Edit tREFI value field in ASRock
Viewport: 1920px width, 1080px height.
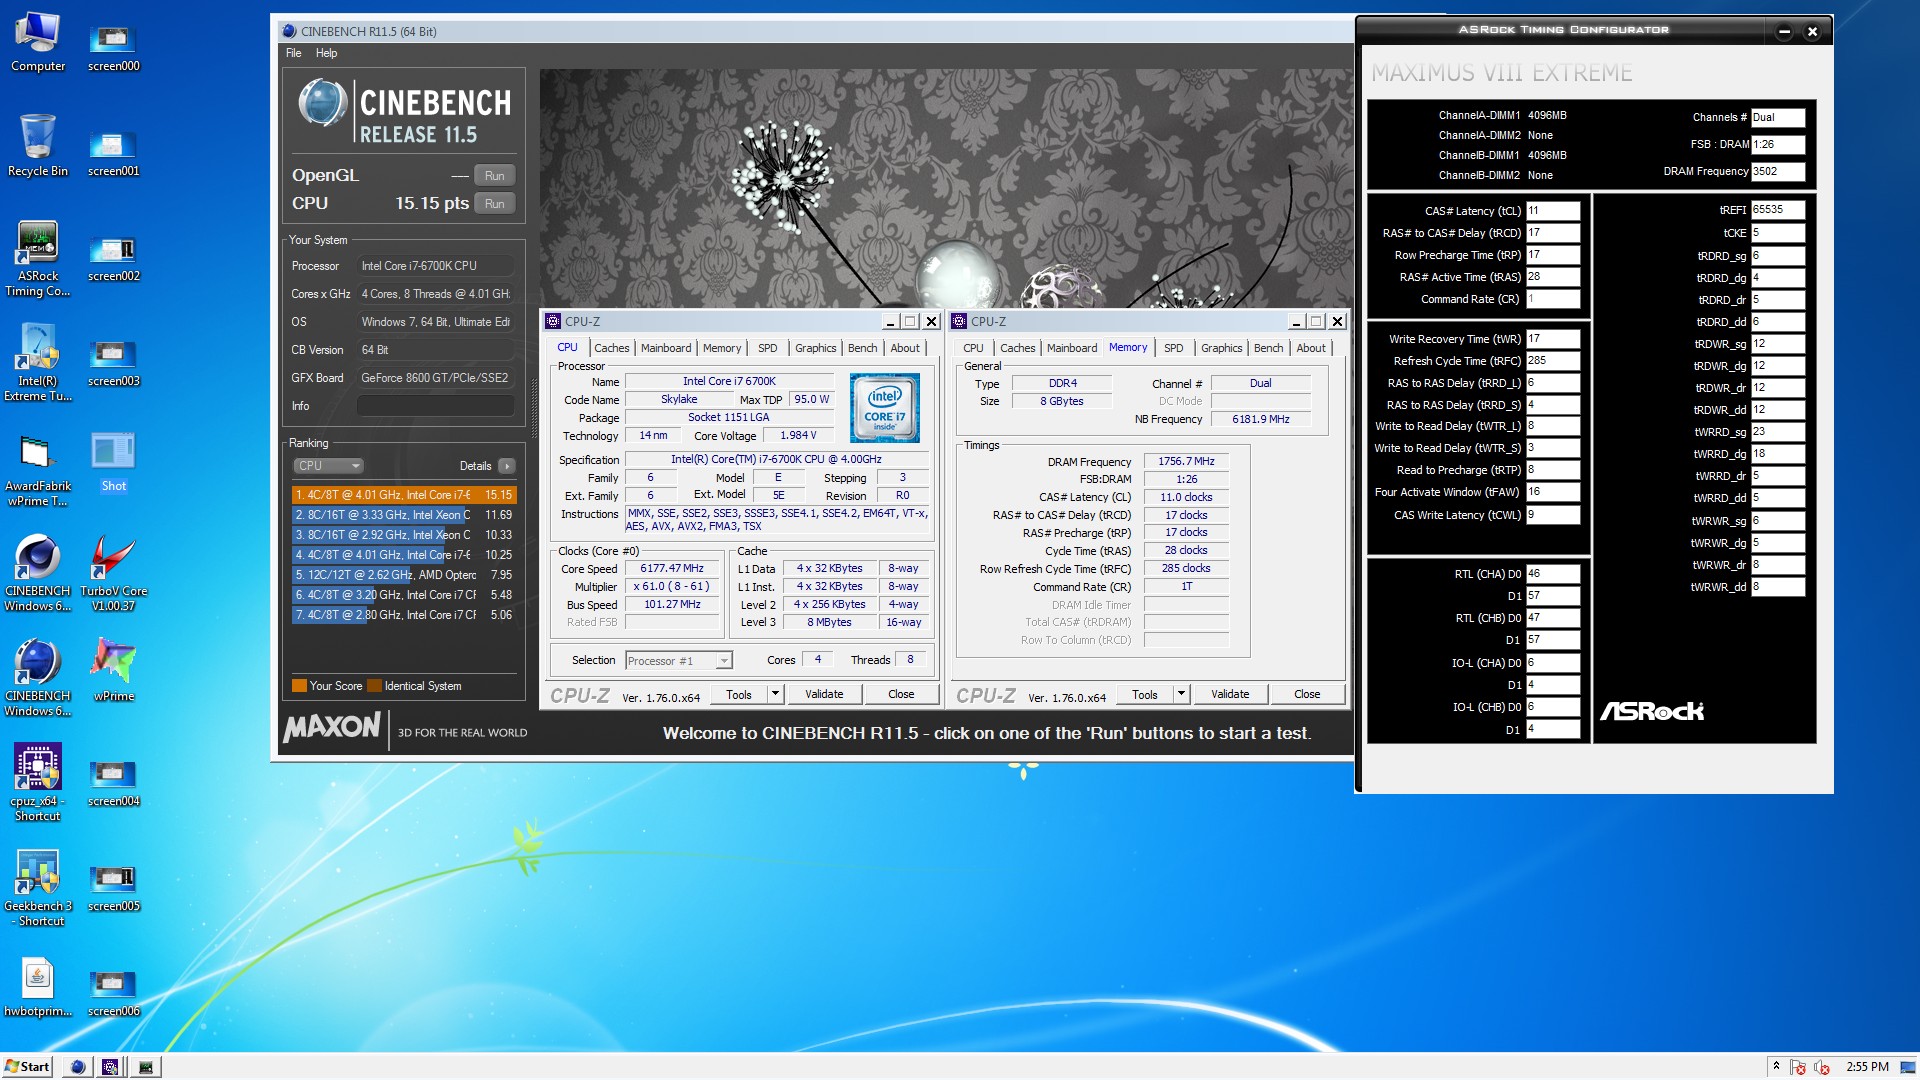[x=1778, y=210]
